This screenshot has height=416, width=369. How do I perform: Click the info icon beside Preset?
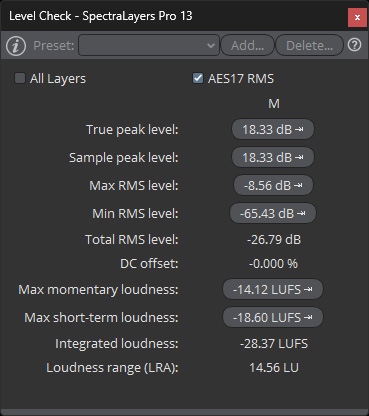tap(16, 46)
